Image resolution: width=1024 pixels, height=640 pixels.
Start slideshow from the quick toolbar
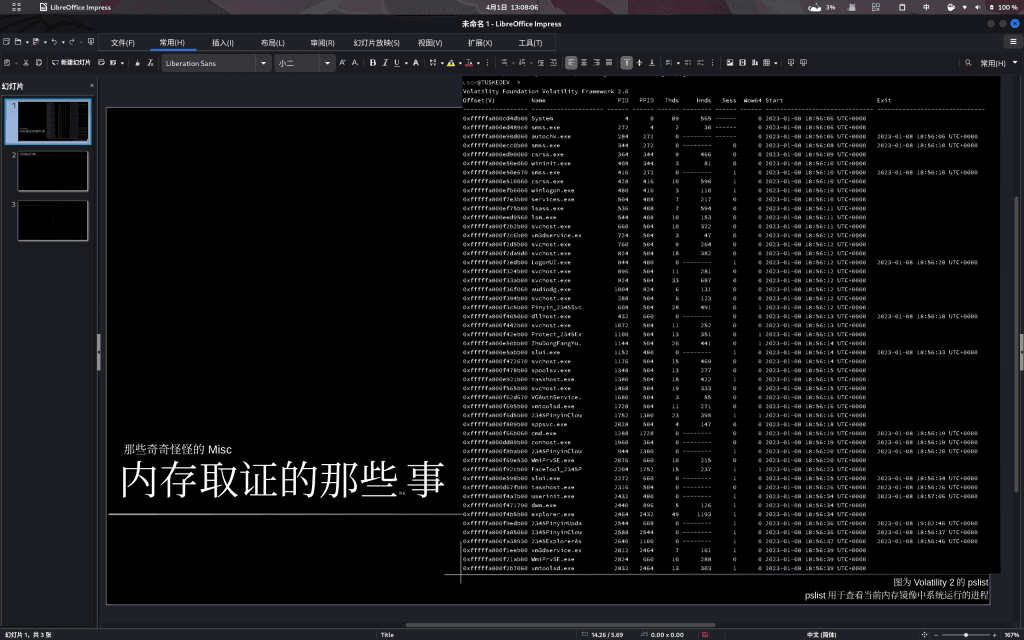91,42
